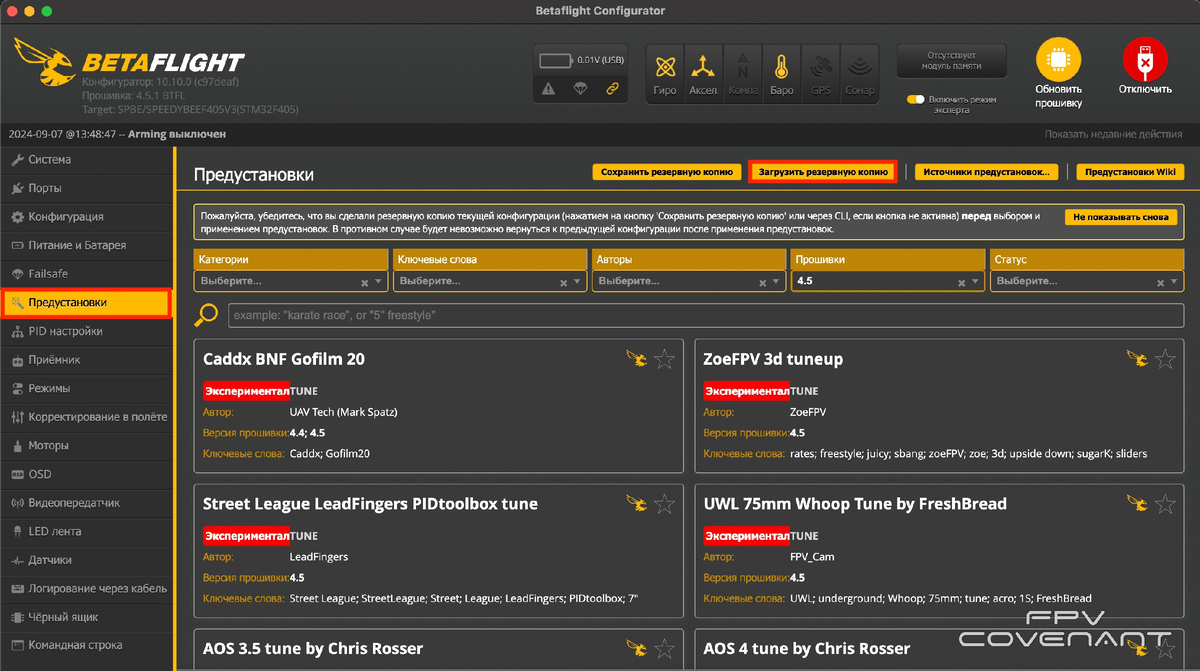Open the Caddx BNF Gofilm 20 preset title

284,359
